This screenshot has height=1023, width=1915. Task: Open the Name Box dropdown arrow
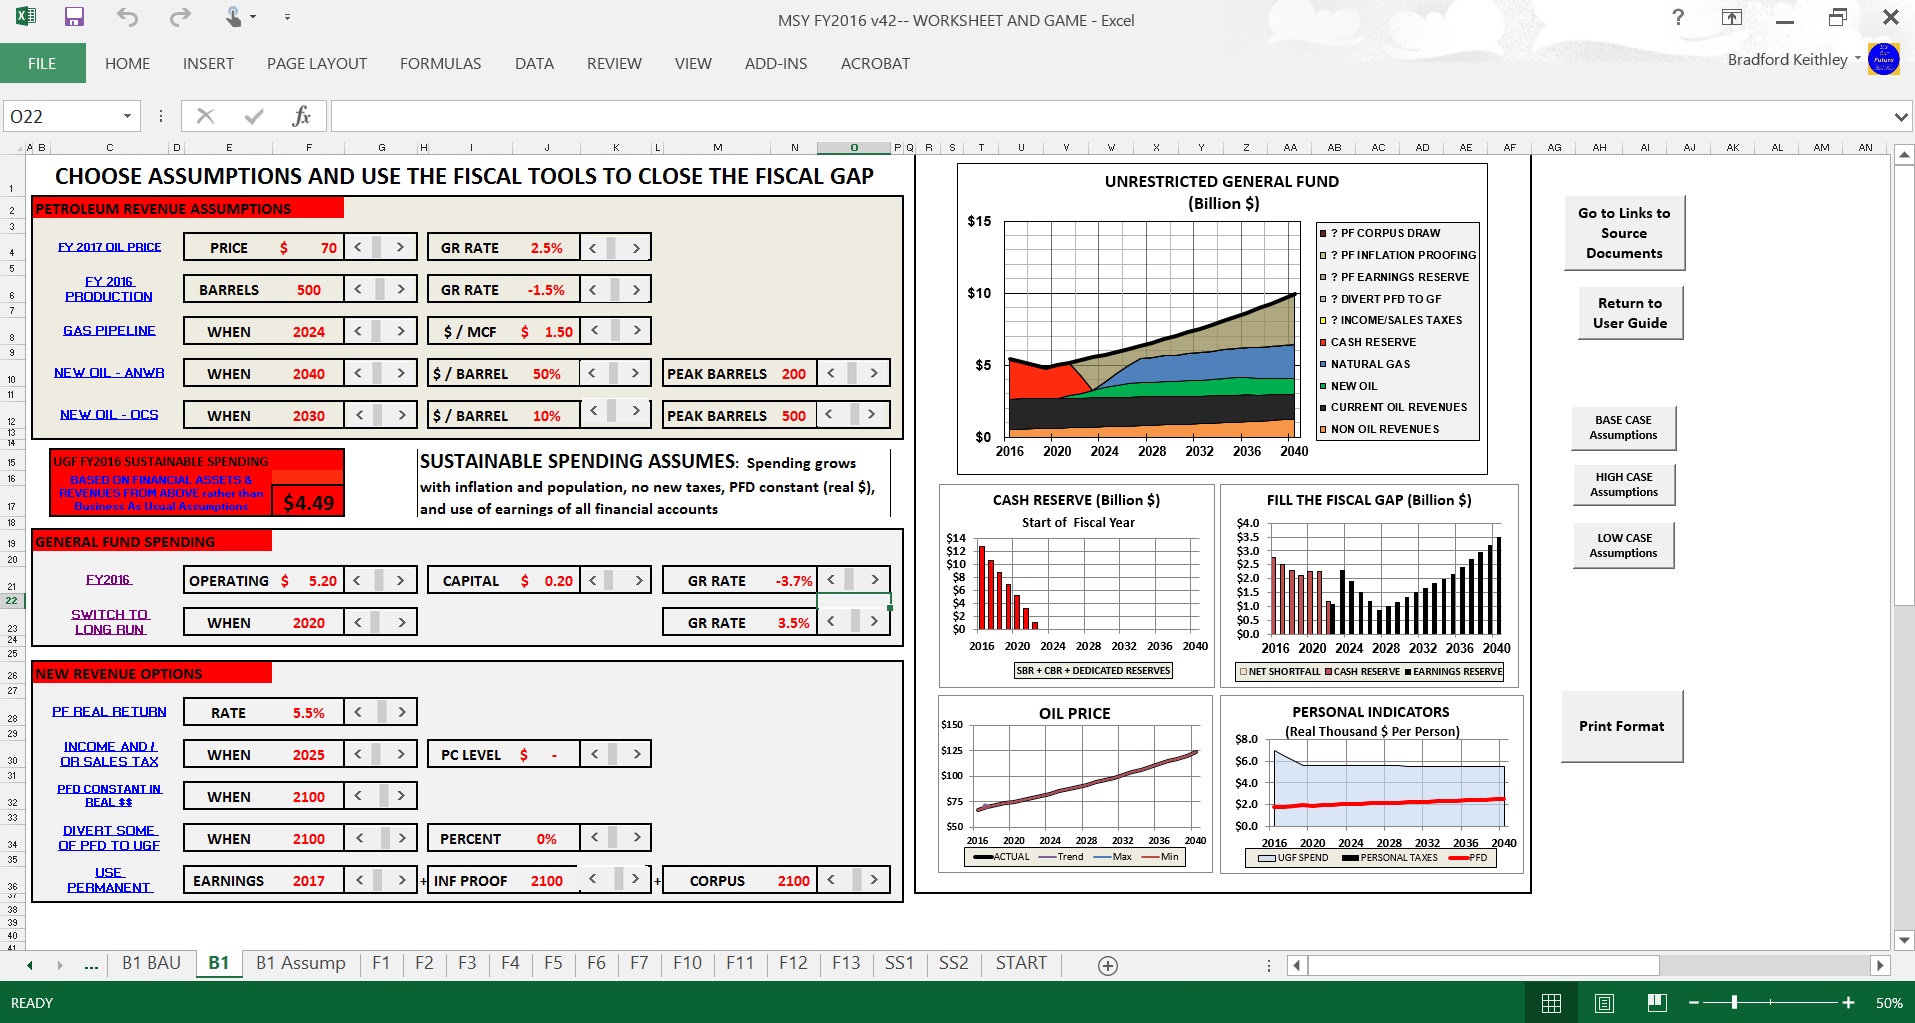point(127,116)
